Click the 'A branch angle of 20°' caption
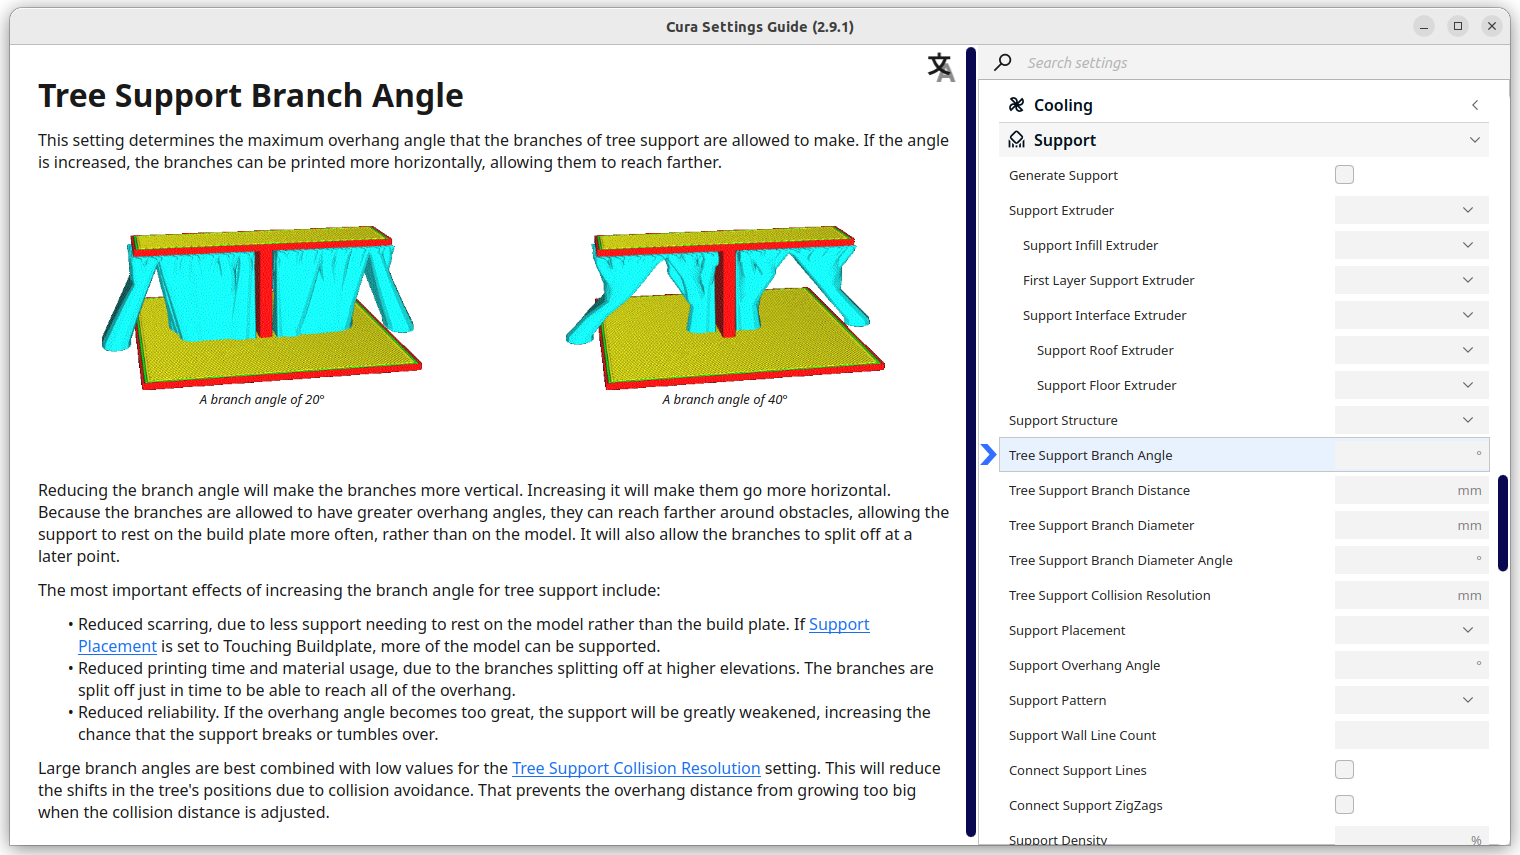The height and width of the screenshot is (855, 1520). pos(262,400)
